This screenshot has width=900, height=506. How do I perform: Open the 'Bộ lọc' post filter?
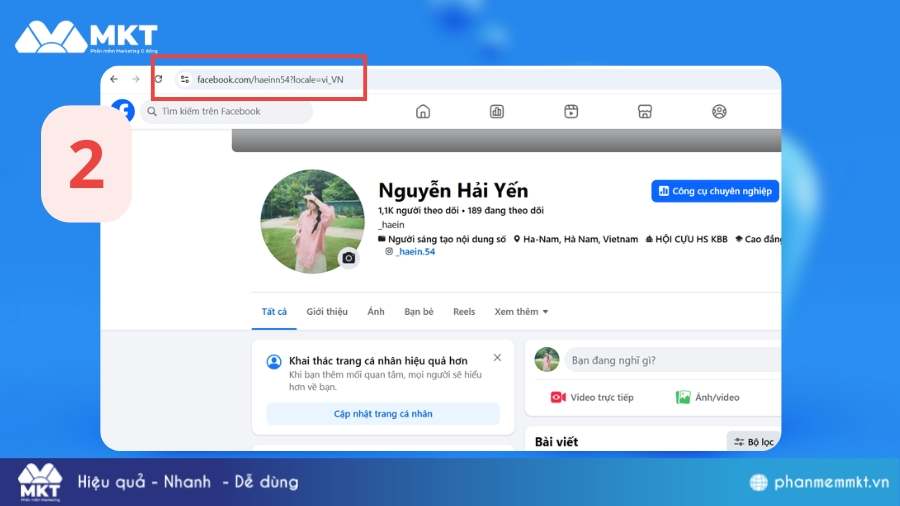click(x=754, y=442)
